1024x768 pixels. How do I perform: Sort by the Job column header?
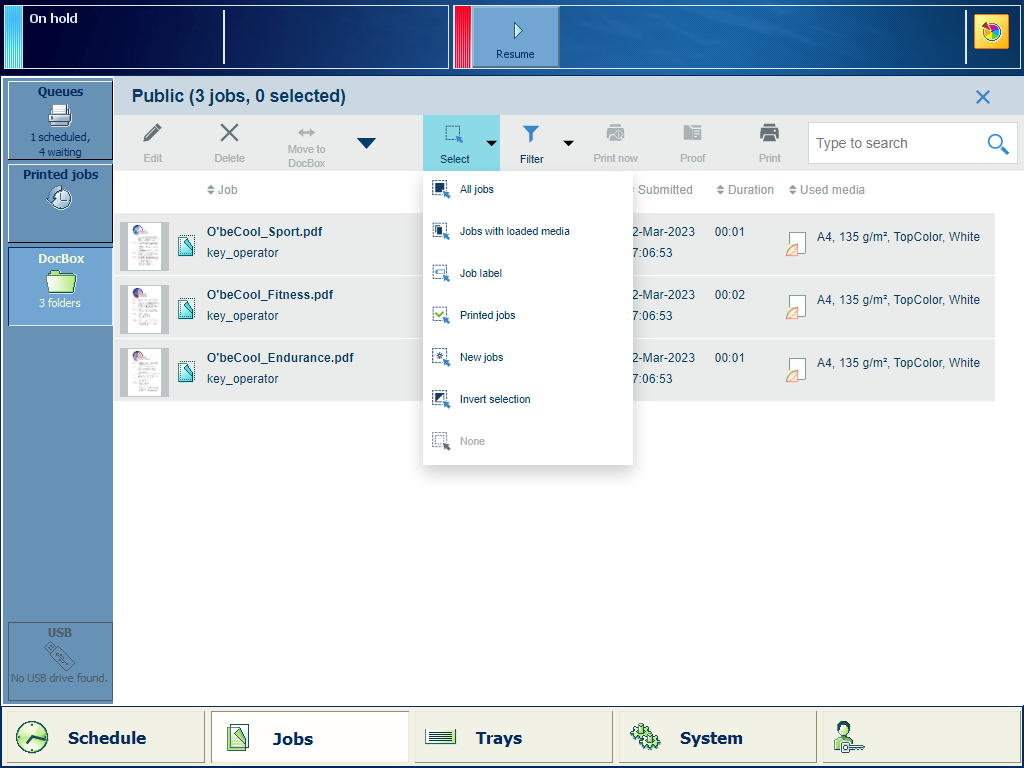(222, 190)
